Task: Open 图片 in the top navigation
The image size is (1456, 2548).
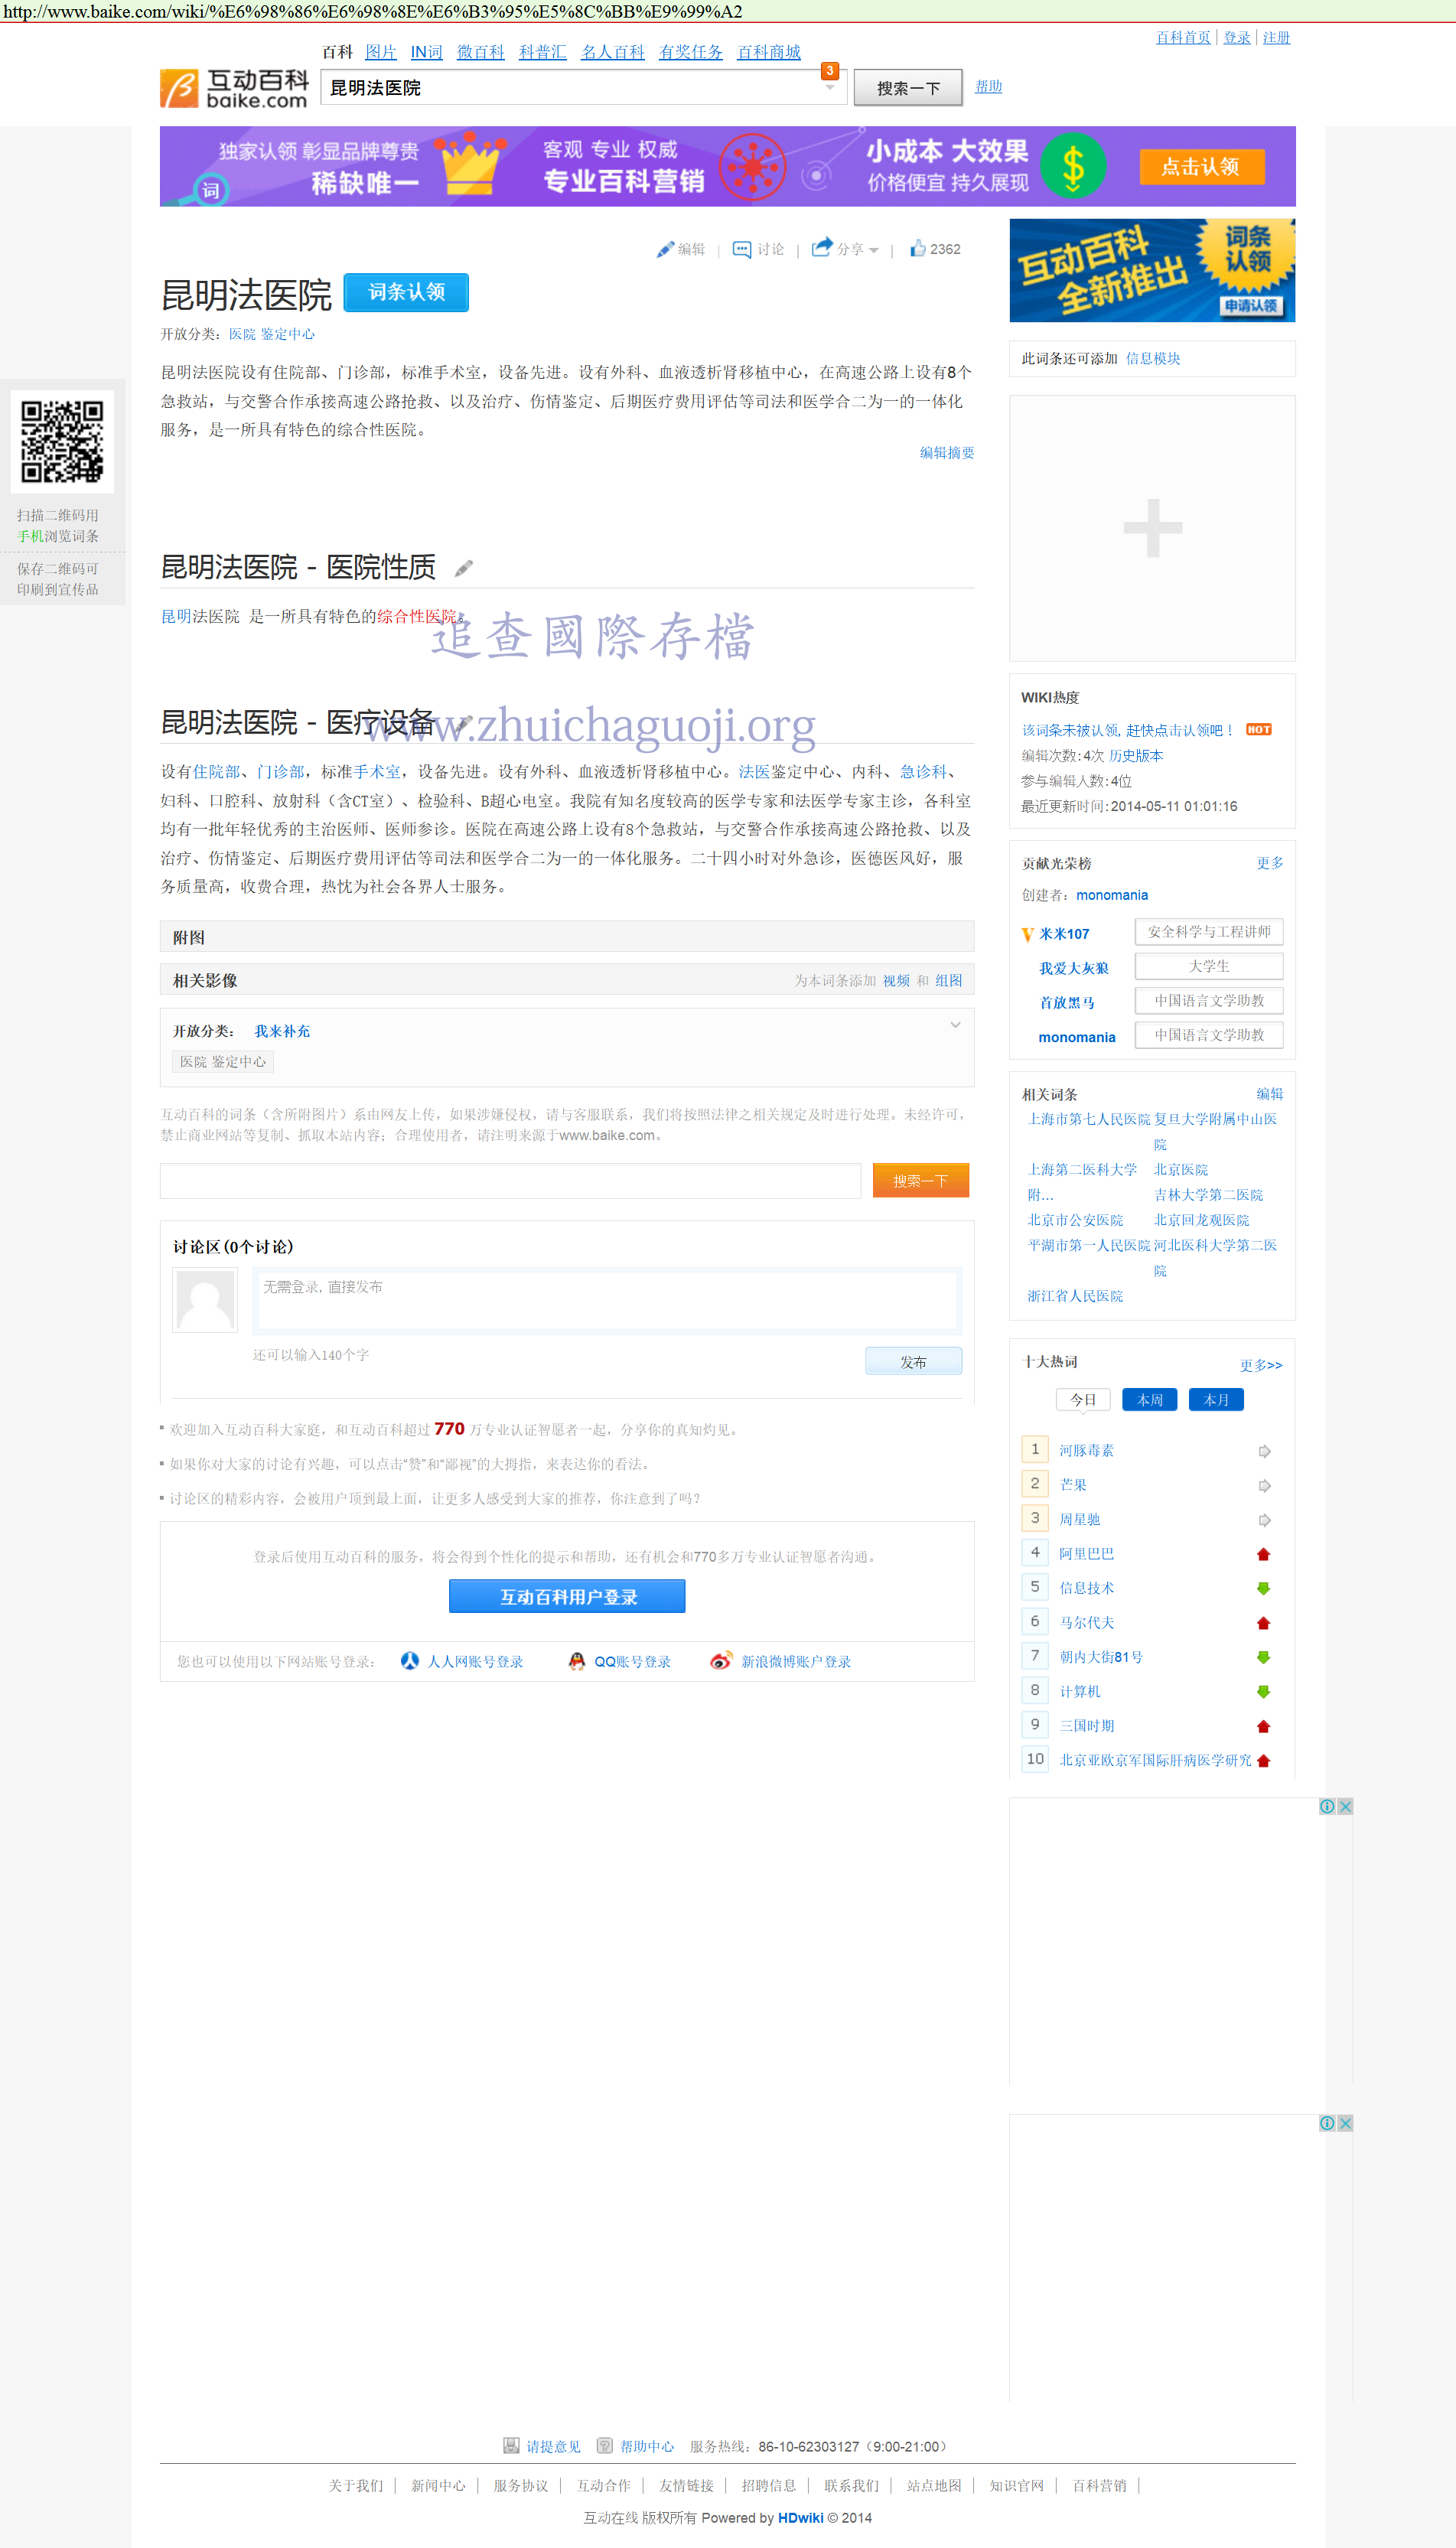Action: click(x=381, y=52)
